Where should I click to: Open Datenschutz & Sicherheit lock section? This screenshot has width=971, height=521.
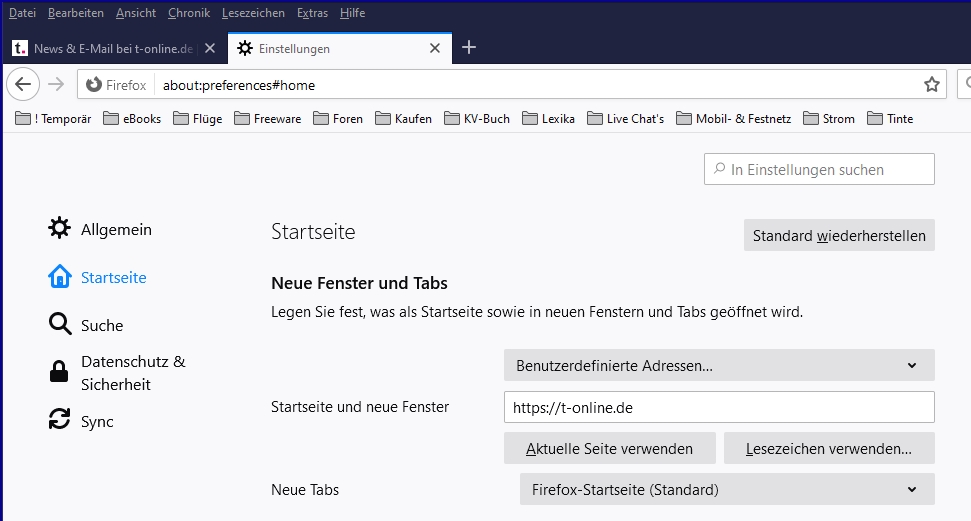coord(60,372)
